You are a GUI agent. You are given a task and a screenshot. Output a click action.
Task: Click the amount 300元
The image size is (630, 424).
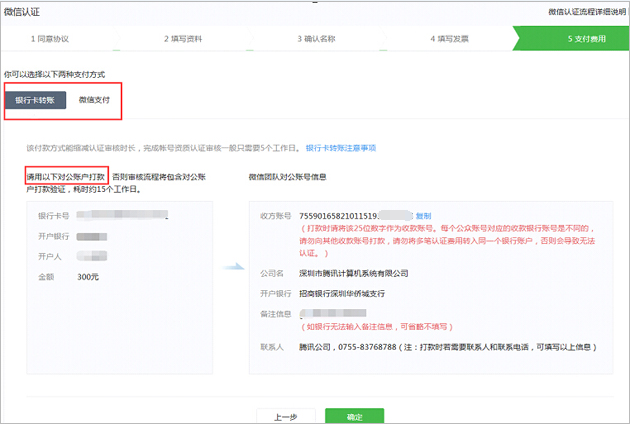88,277
